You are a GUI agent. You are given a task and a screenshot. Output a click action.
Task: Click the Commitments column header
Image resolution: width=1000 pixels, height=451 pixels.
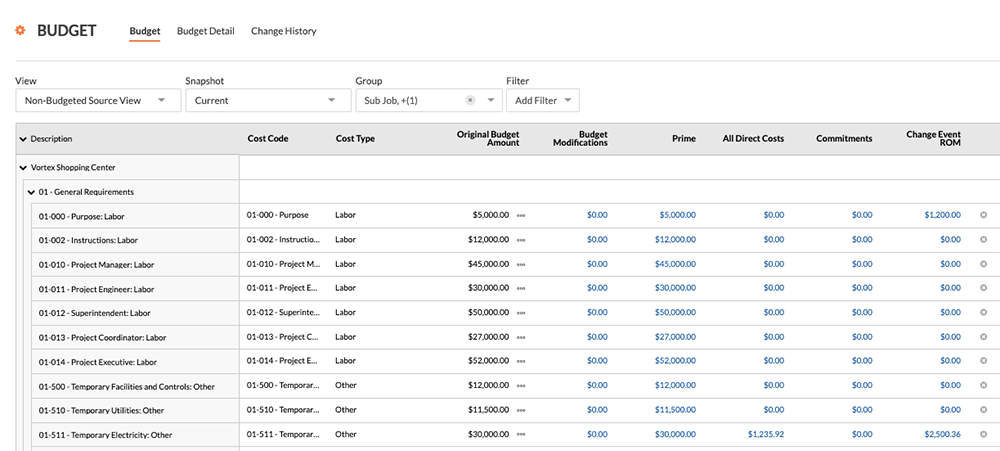[x=844, y=138]
